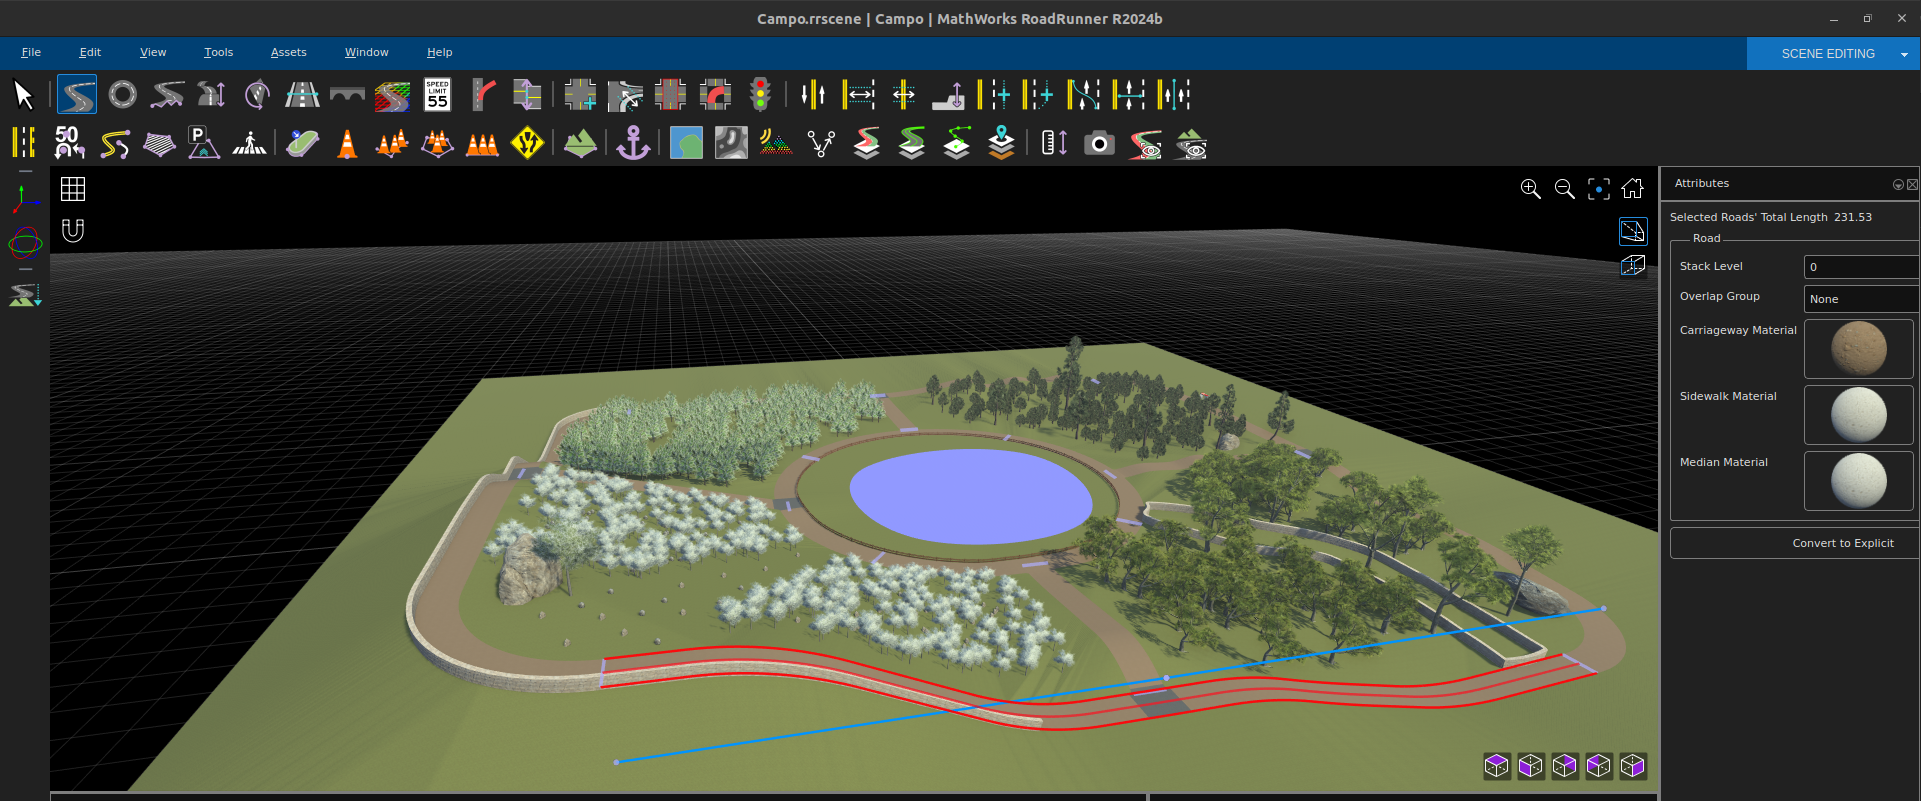The height and width of the screenshot is (801, 1921).
Task: Click the Stack Level input field
Action: (1861, 267)
